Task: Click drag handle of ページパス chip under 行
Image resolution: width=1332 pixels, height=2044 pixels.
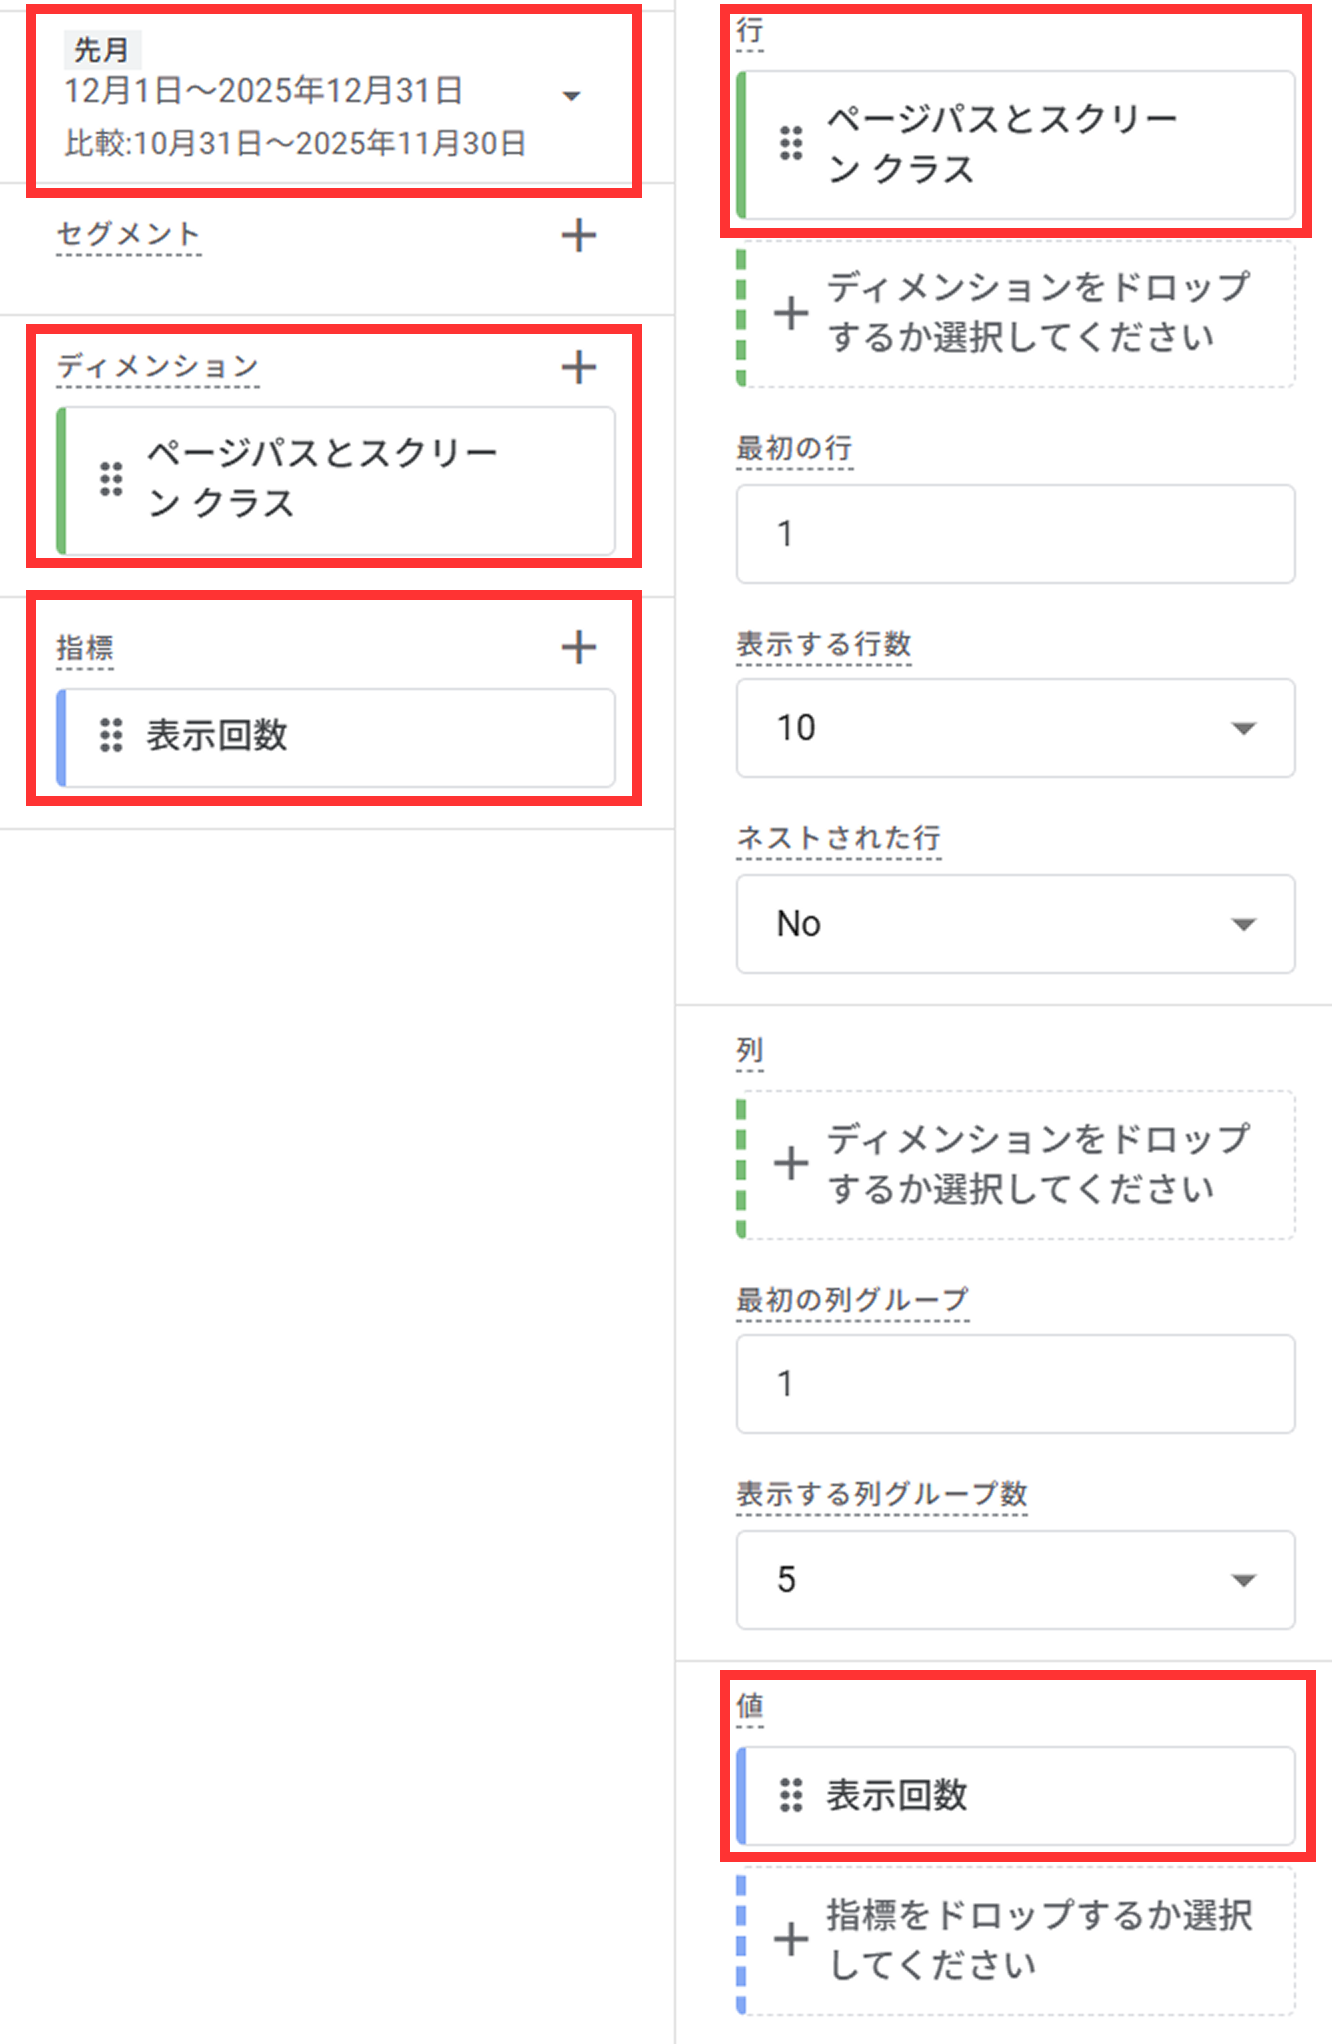Action: point(791,143)
